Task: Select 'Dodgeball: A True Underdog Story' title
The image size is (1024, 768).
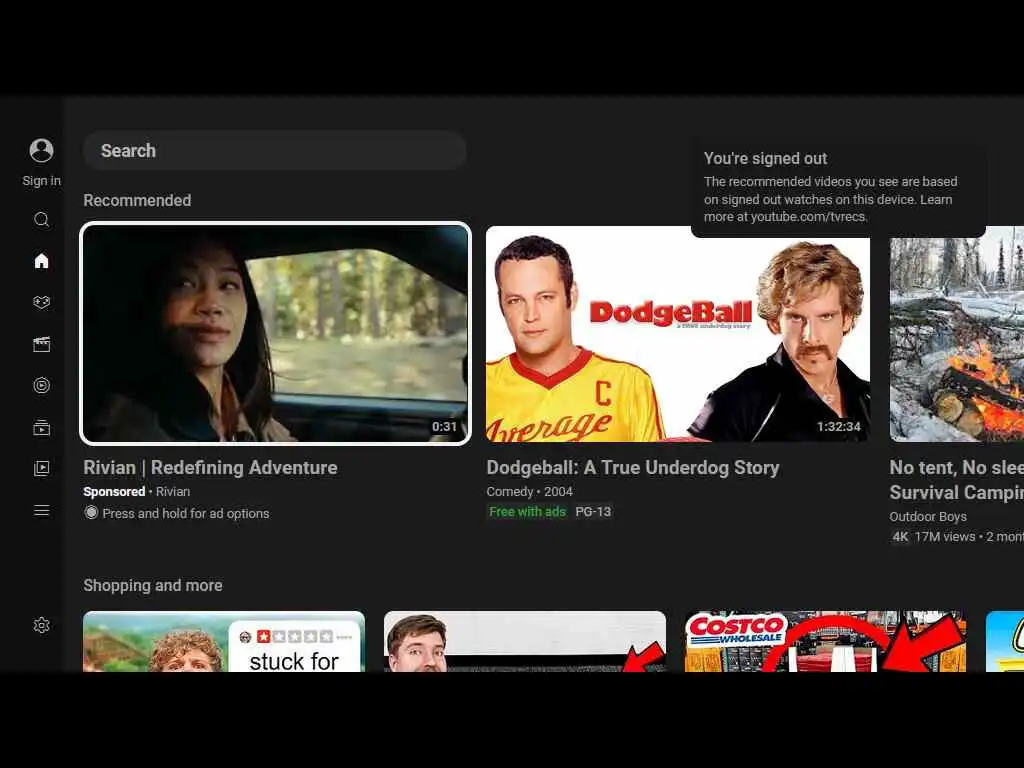Action: click(633, 468)
